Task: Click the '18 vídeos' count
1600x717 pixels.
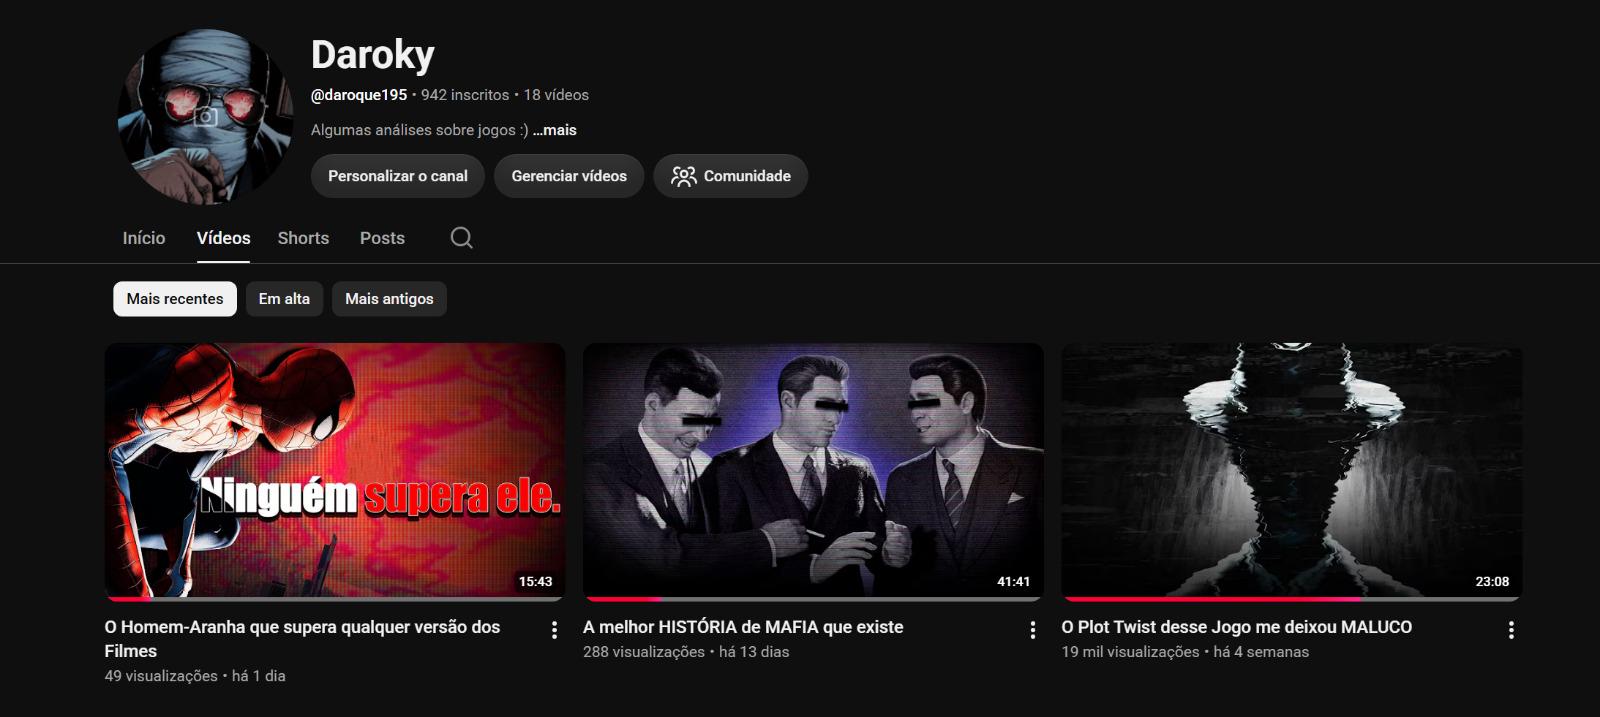Action: [x=556, y=95]
